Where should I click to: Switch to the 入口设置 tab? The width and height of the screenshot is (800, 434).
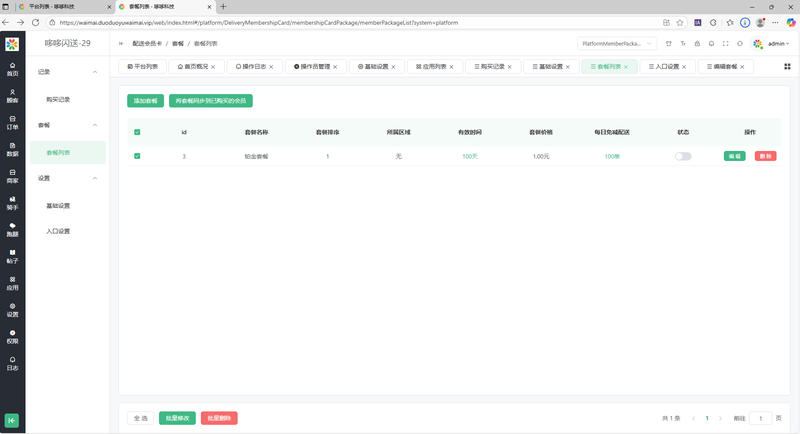[667, 67]
